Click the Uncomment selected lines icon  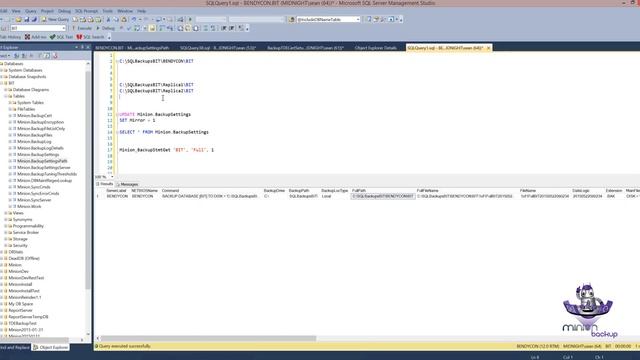[213, 28]
